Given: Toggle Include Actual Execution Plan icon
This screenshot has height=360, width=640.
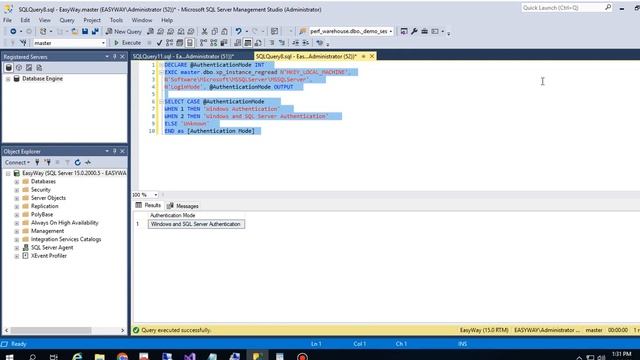Looking at the screenshot, I should click(203, 43).
